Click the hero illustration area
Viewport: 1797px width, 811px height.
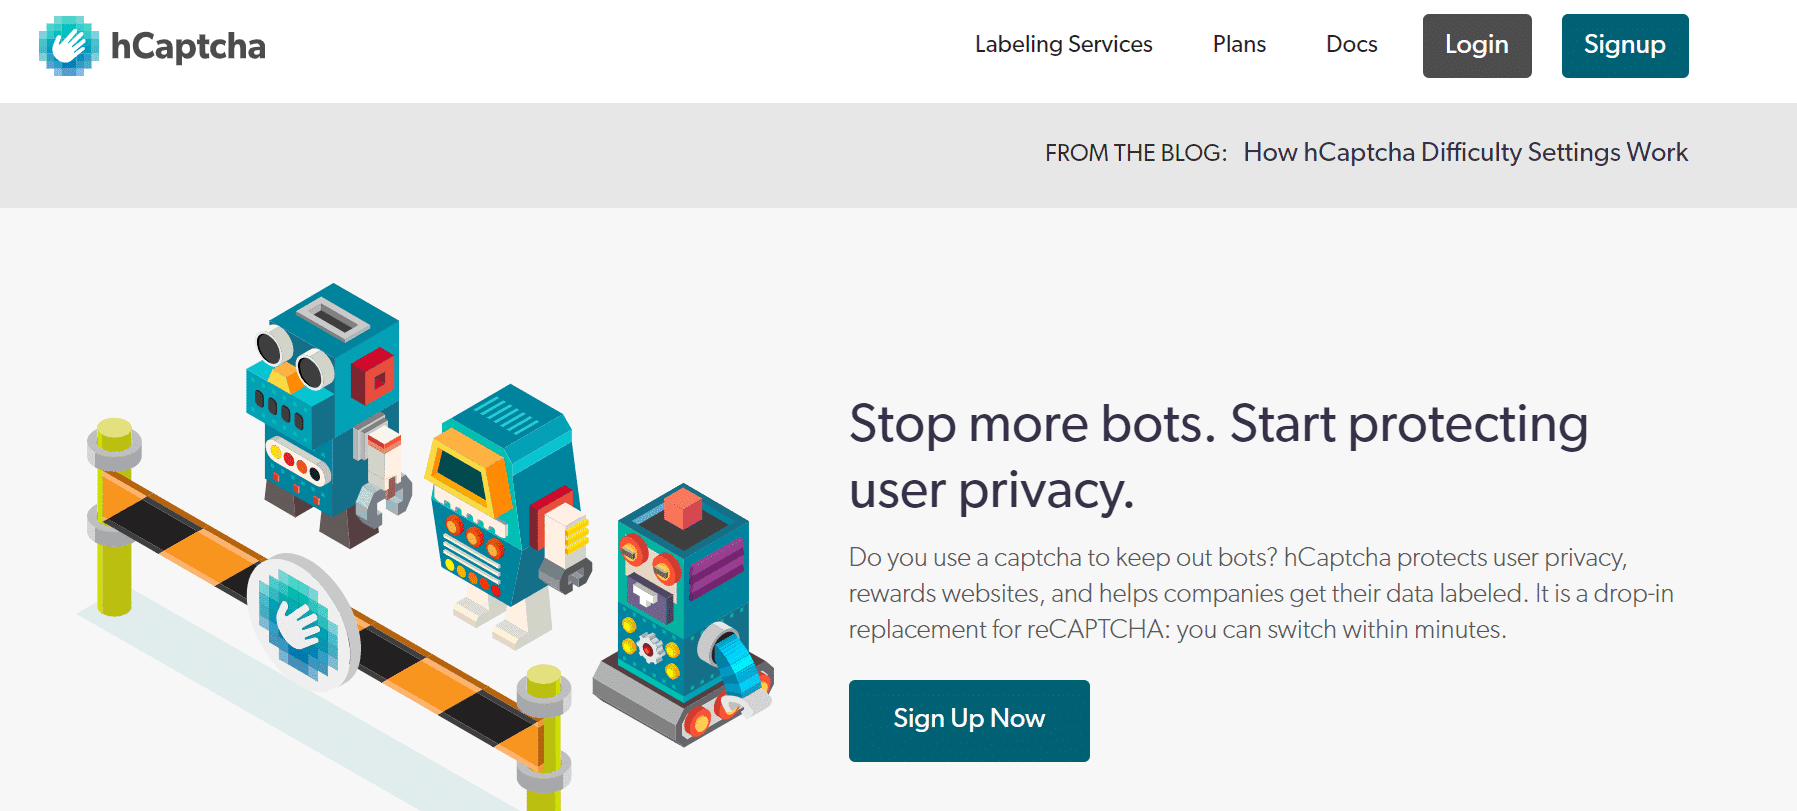[420, 520]
